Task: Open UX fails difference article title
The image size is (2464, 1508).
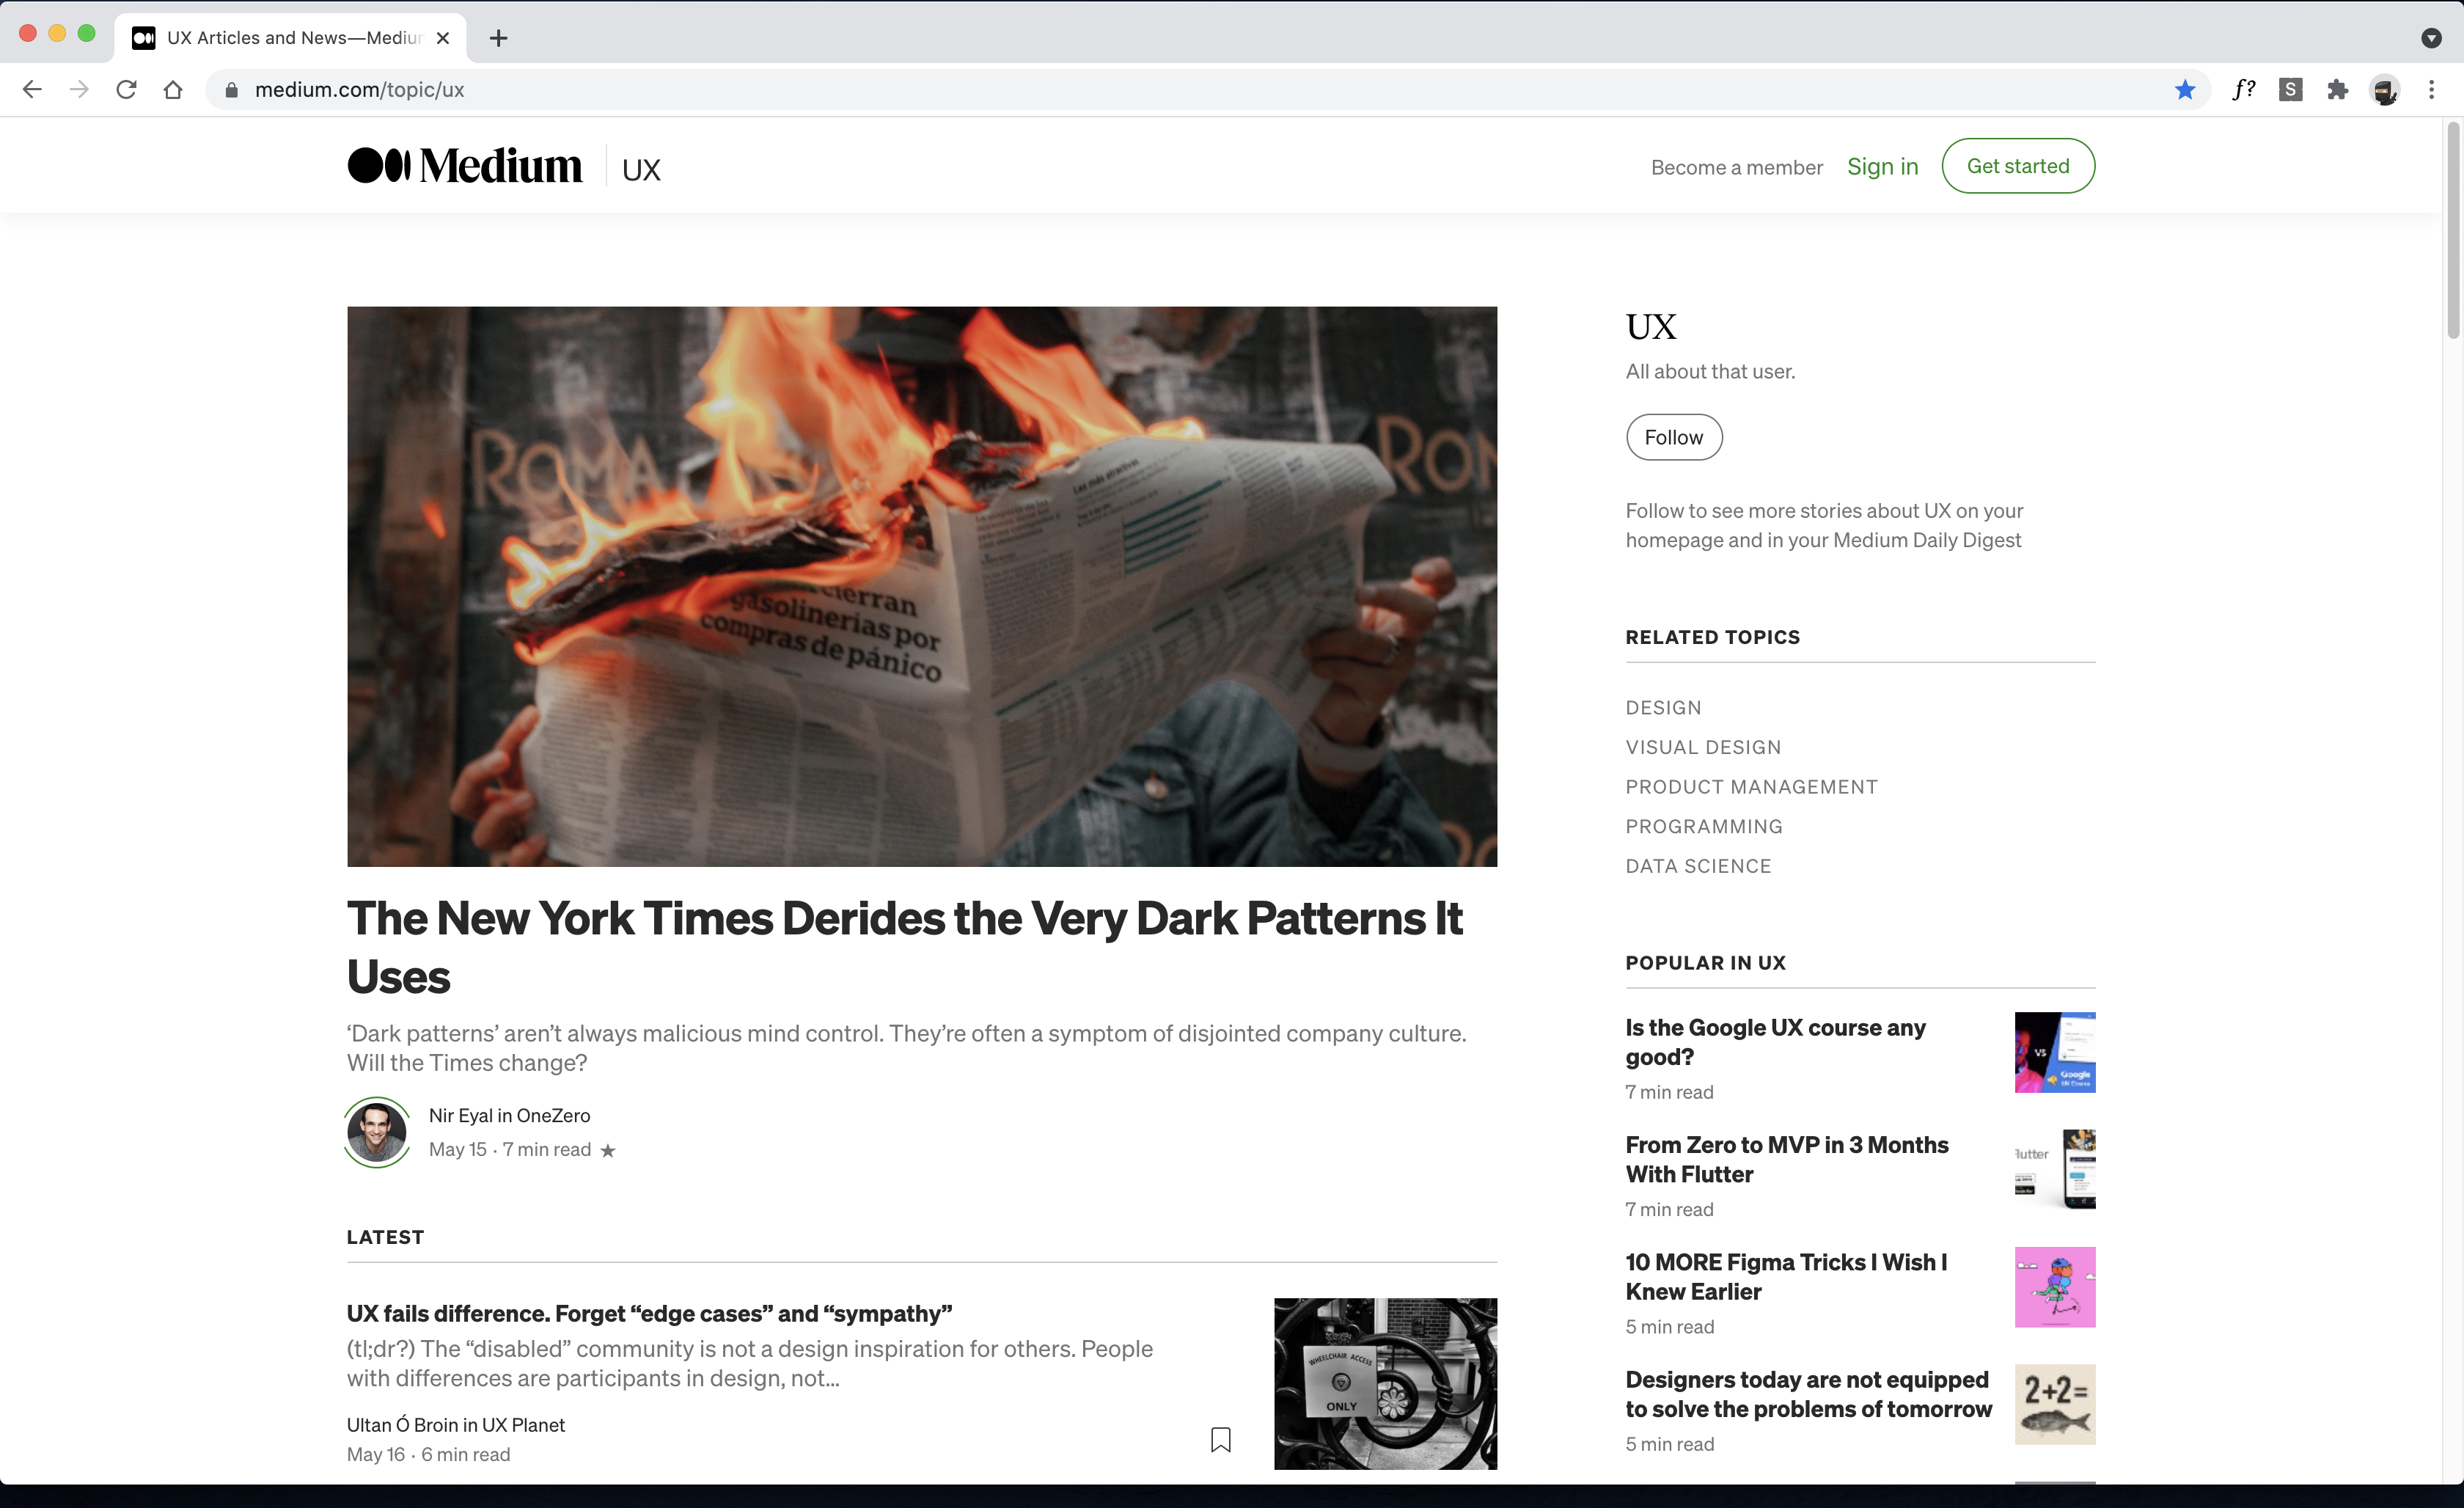Action: pyautogui.click(x=650, y=1313)
